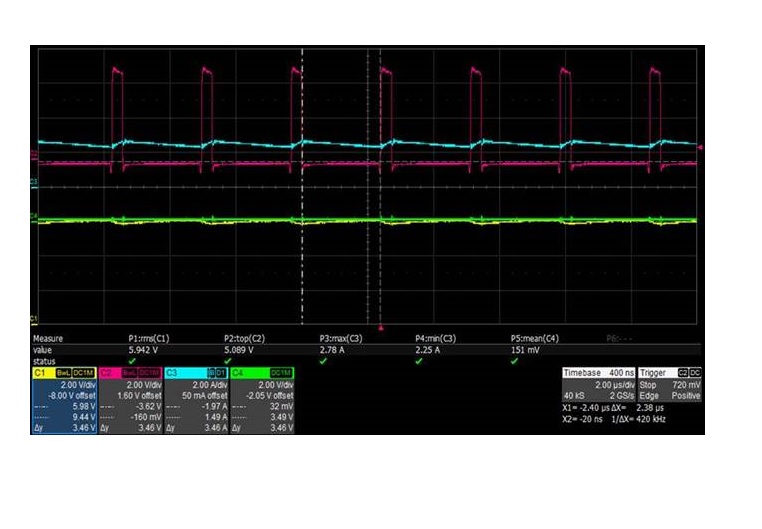This screenshot has width=762, height=529.
Task: Click the trigger level arrow at right edge
Action: (700, 147)
